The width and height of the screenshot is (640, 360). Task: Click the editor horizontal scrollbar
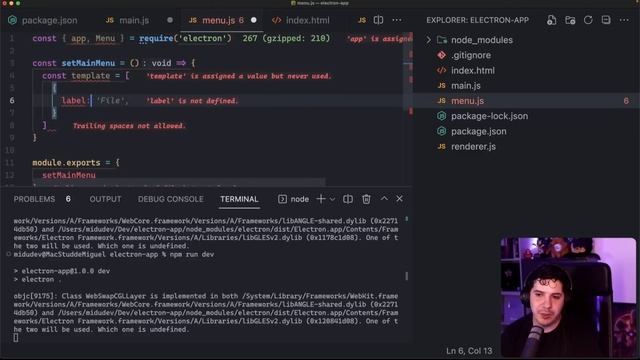pyautogui.click(x=180, y=182)
